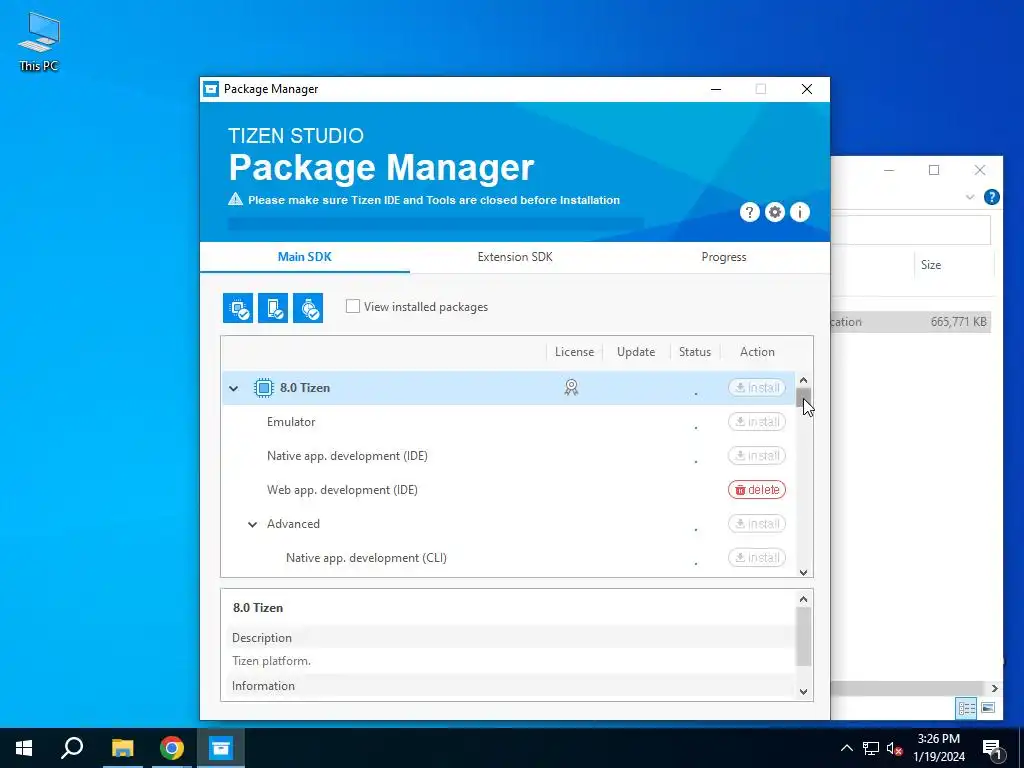Open network status tray icon
The image size is (1024, 768).
(x=871, y=748)
